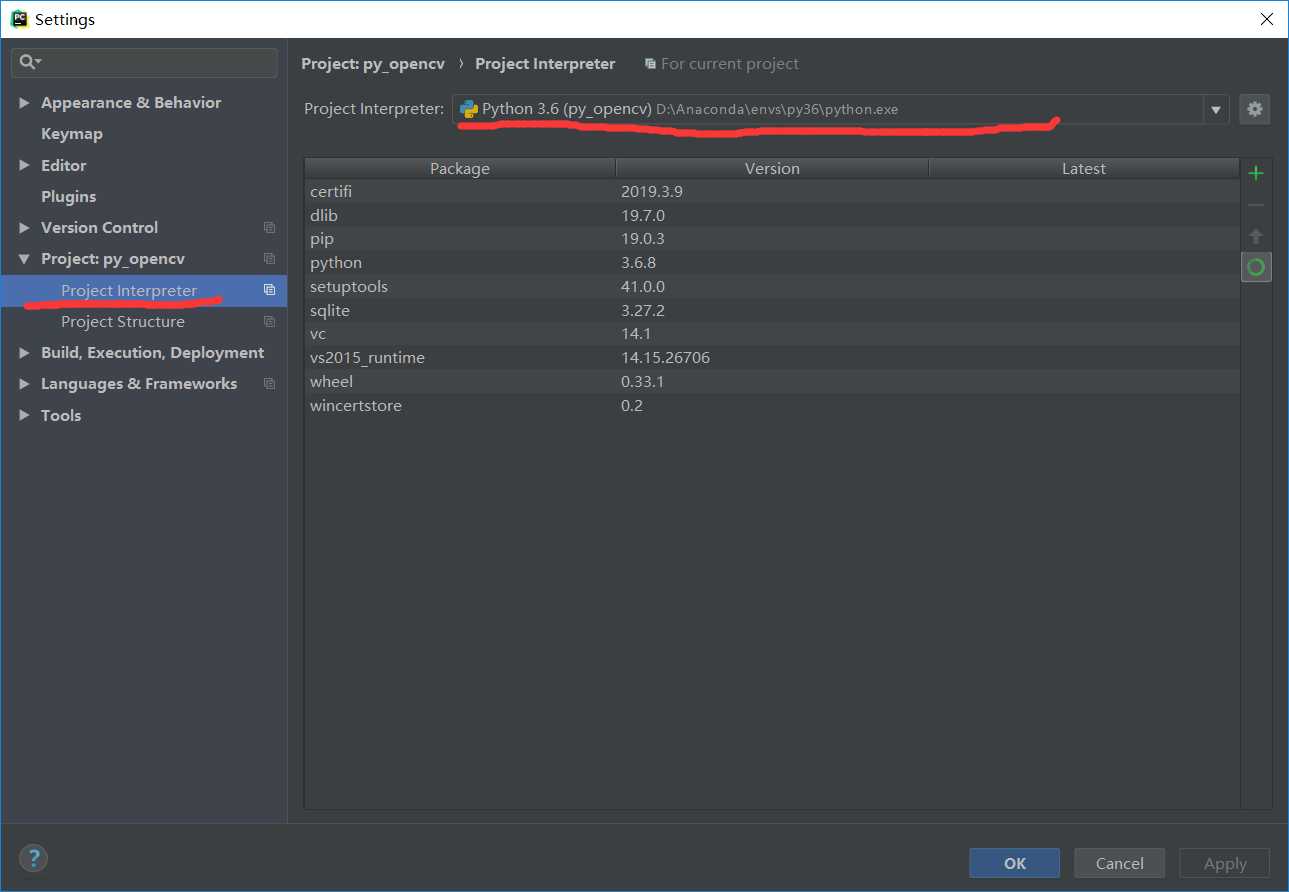Expand Build, Execution, Deployment section
Viewport: 1289px width, 892px height.
tap(24, 353)
